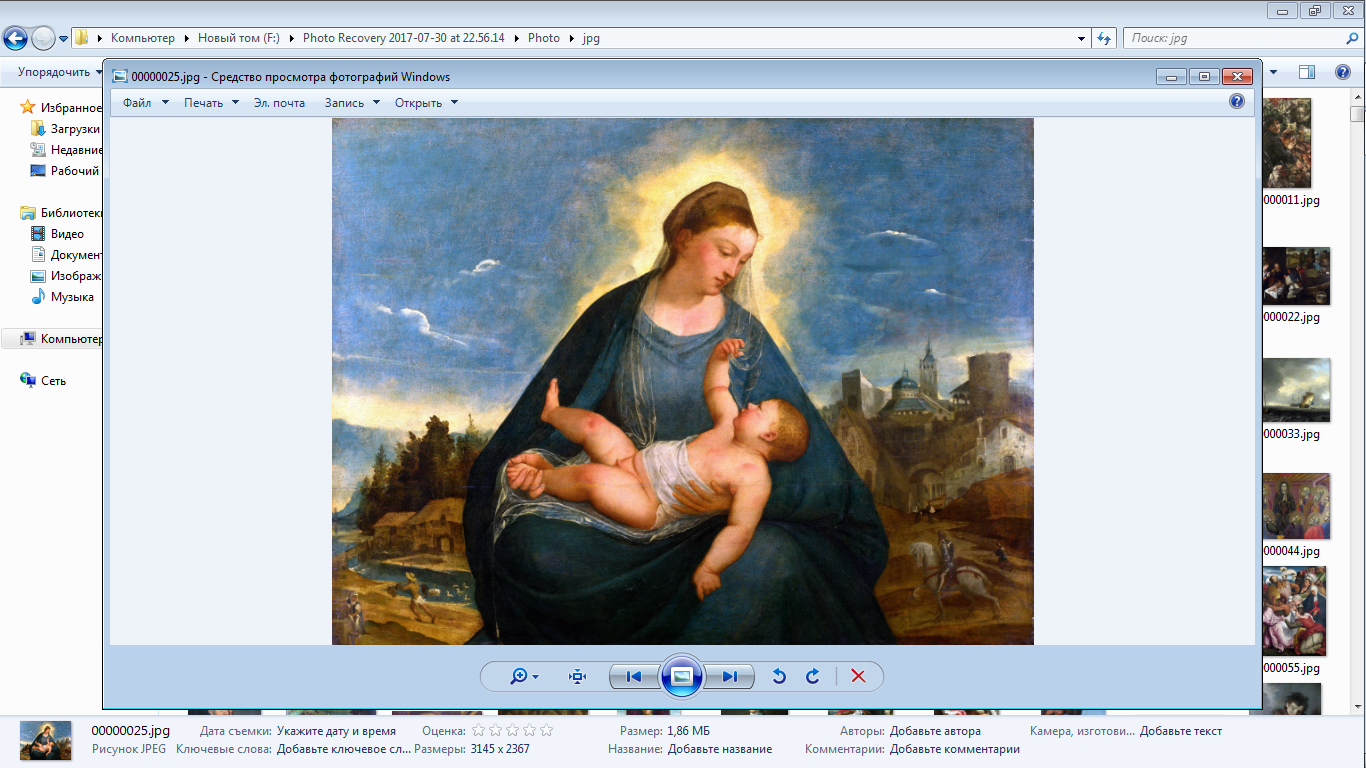Click Добавьте комментарии in details pane
The height and width of the screenshot is (768, 1366).
(x=955, y=749)
